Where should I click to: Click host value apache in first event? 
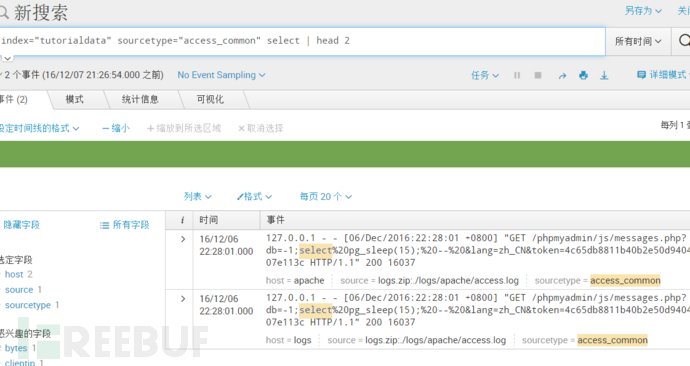[x=309, y=280]
